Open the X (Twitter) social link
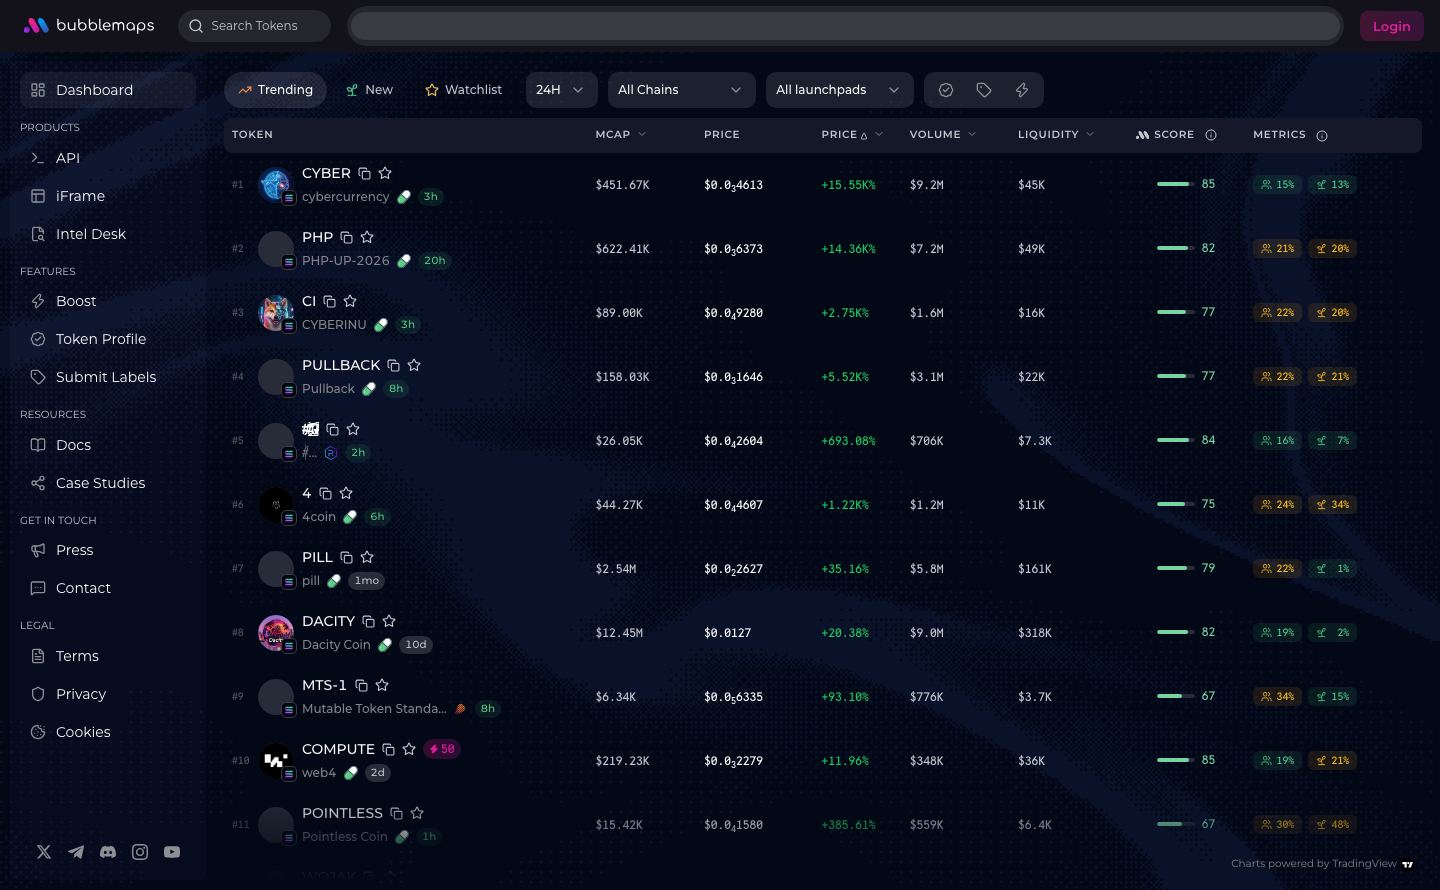Image resolution: width=1440 pixels, height=890 pixels. tap(44, 852)
